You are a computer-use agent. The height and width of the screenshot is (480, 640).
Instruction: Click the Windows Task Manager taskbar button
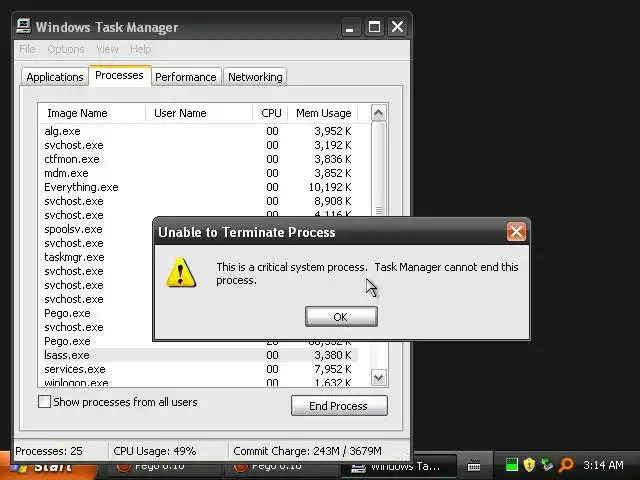tap(398, 467)
